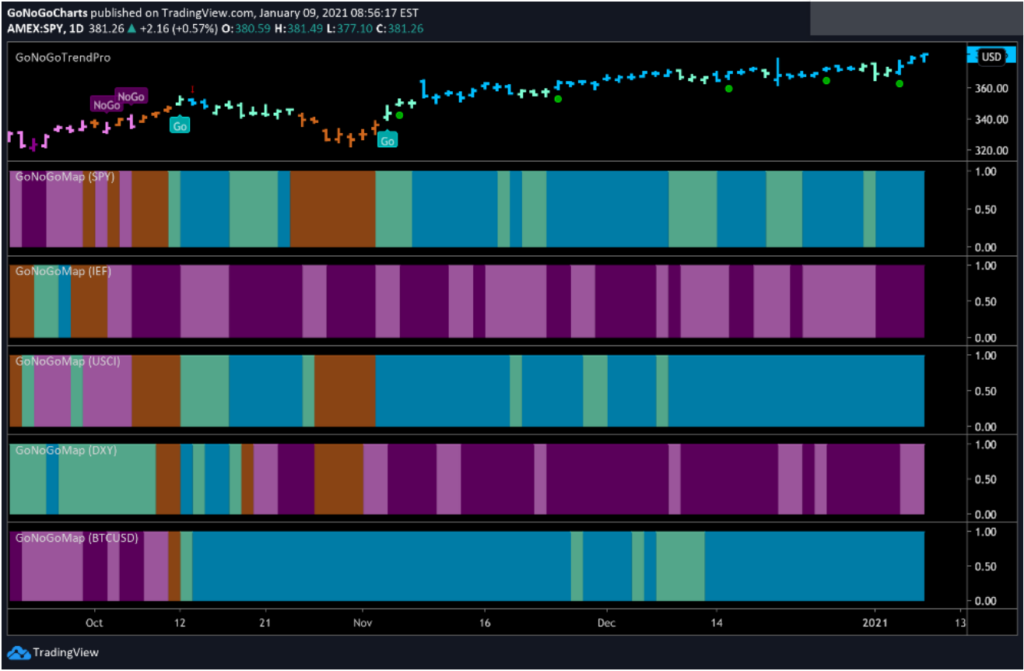Click the Go signal marker near October 12
Screen dimensions: 1024x671
(180, 125)
